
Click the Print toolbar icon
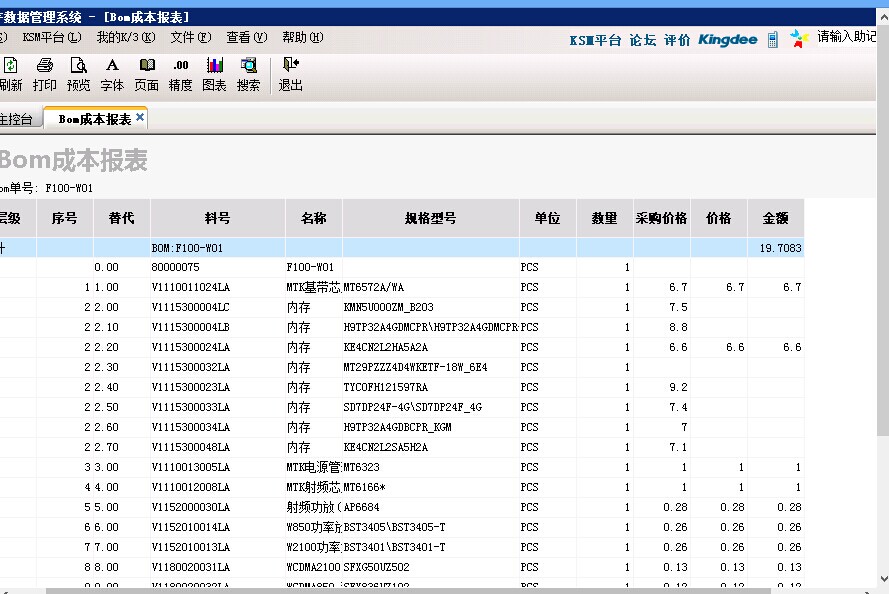(x=44, y=74)
